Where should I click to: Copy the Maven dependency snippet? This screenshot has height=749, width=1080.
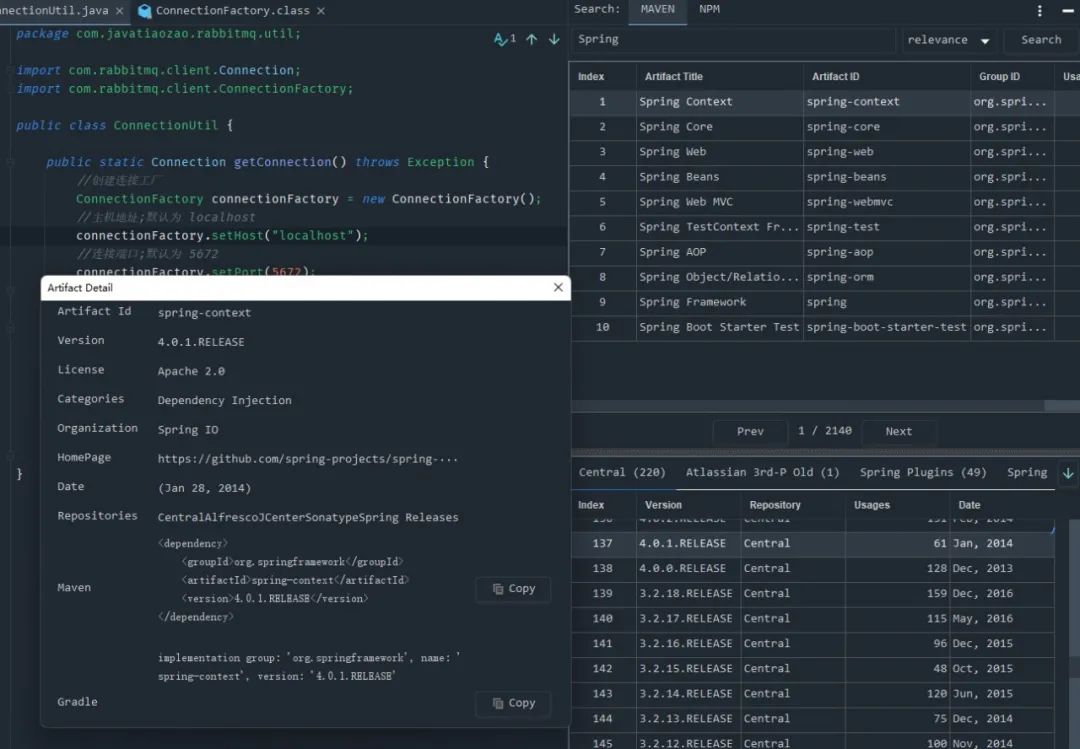(x=513, y=589)
